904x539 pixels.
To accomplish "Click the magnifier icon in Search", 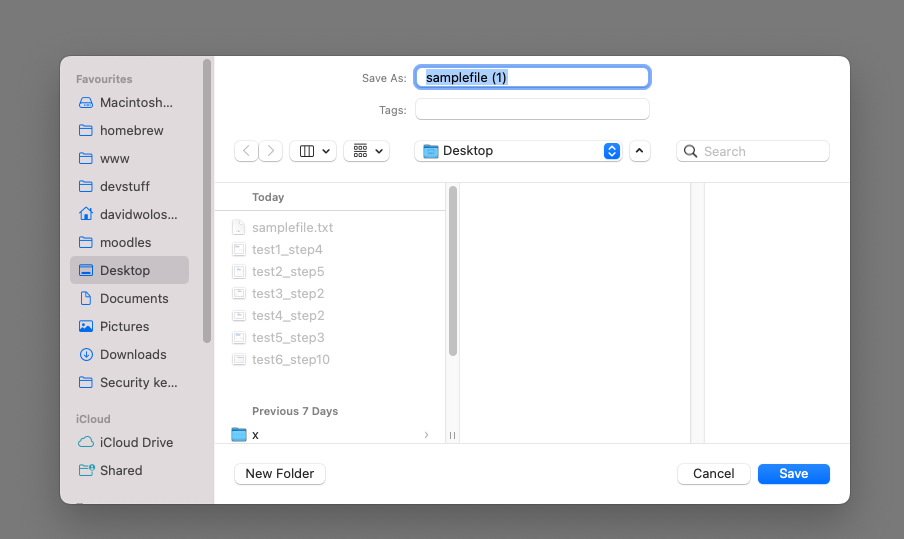I will [690, 151].
